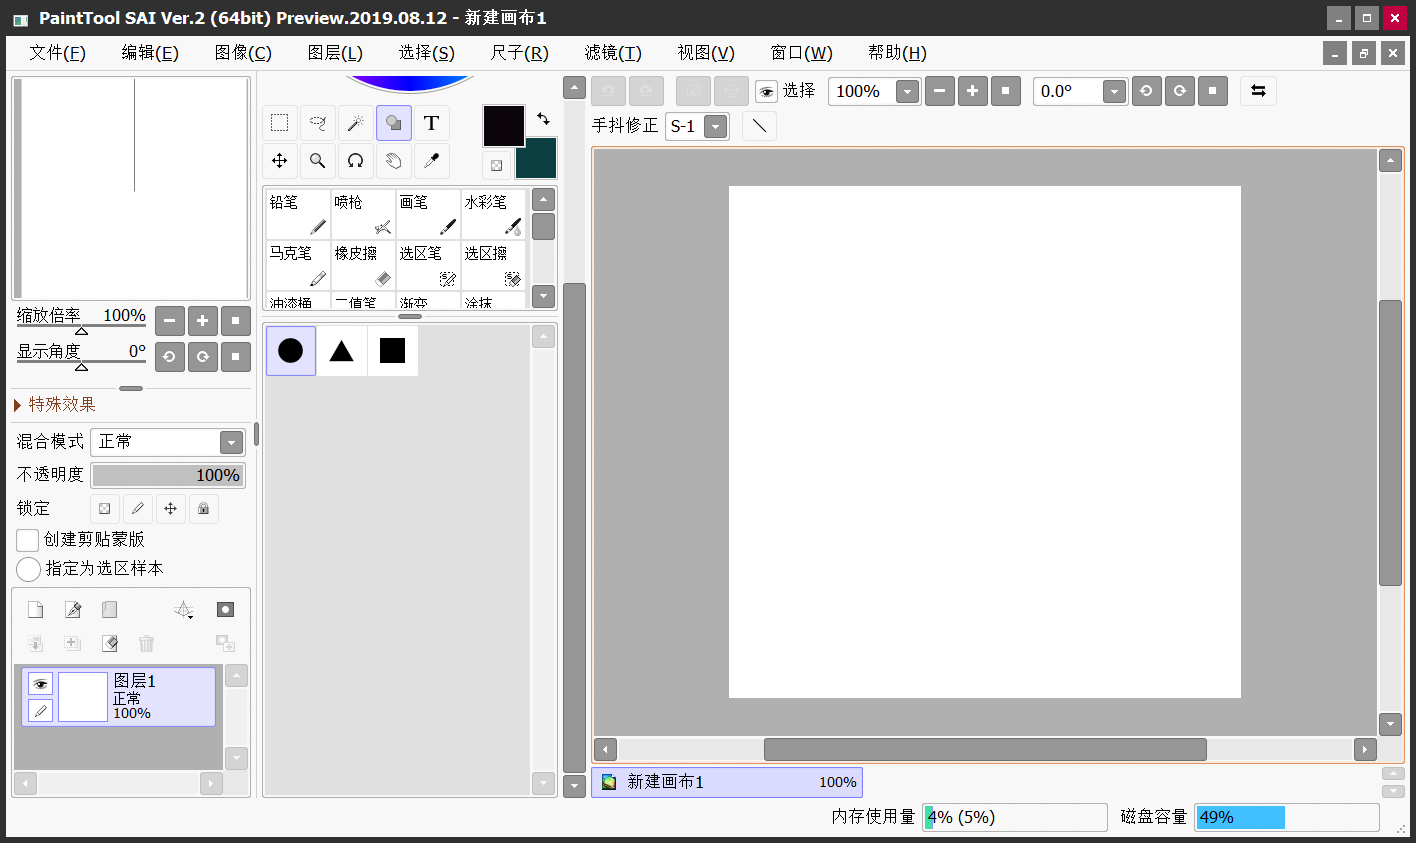Expand the 特殊效果 section
Screen dimensions: 1416x843
point(55,404)
